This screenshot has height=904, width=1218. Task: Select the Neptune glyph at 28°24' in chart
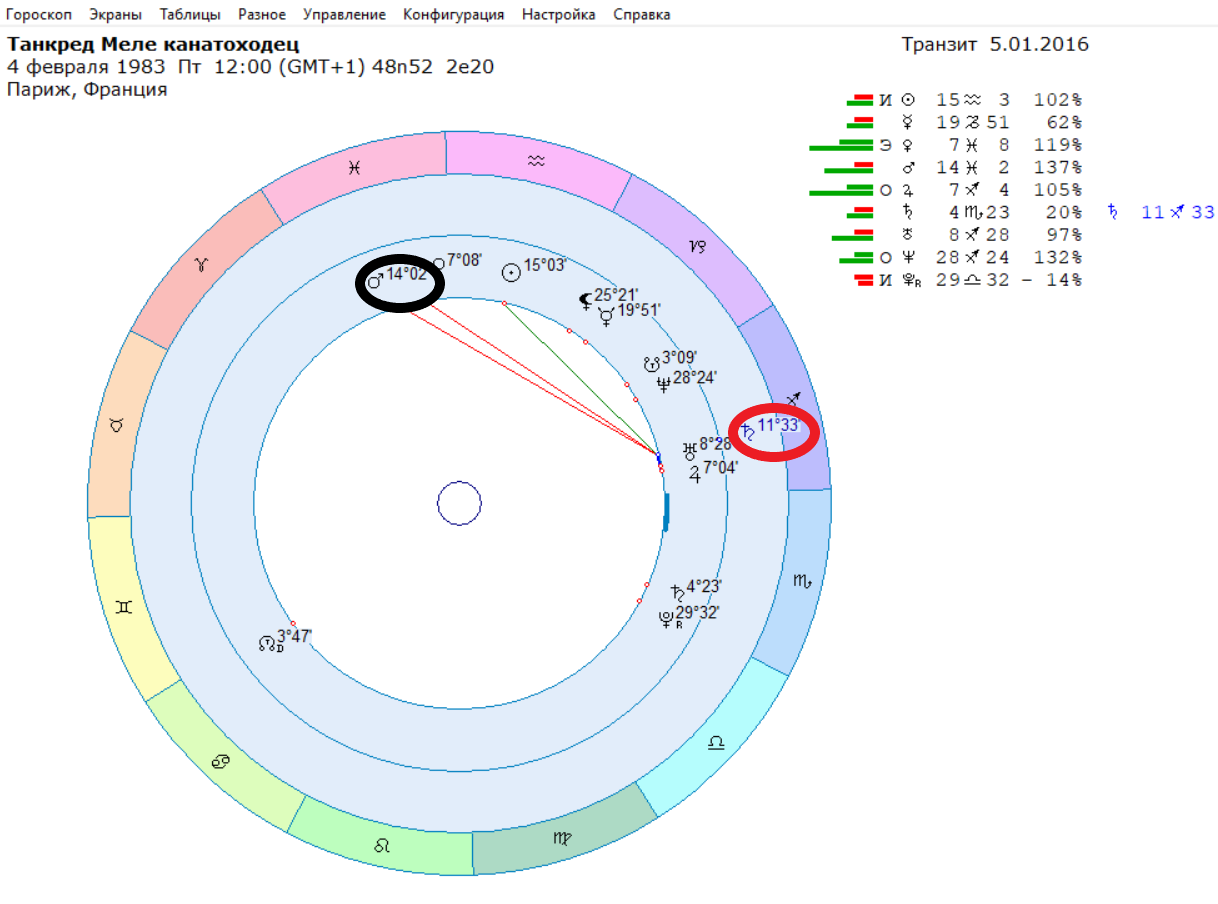point(663,383)
